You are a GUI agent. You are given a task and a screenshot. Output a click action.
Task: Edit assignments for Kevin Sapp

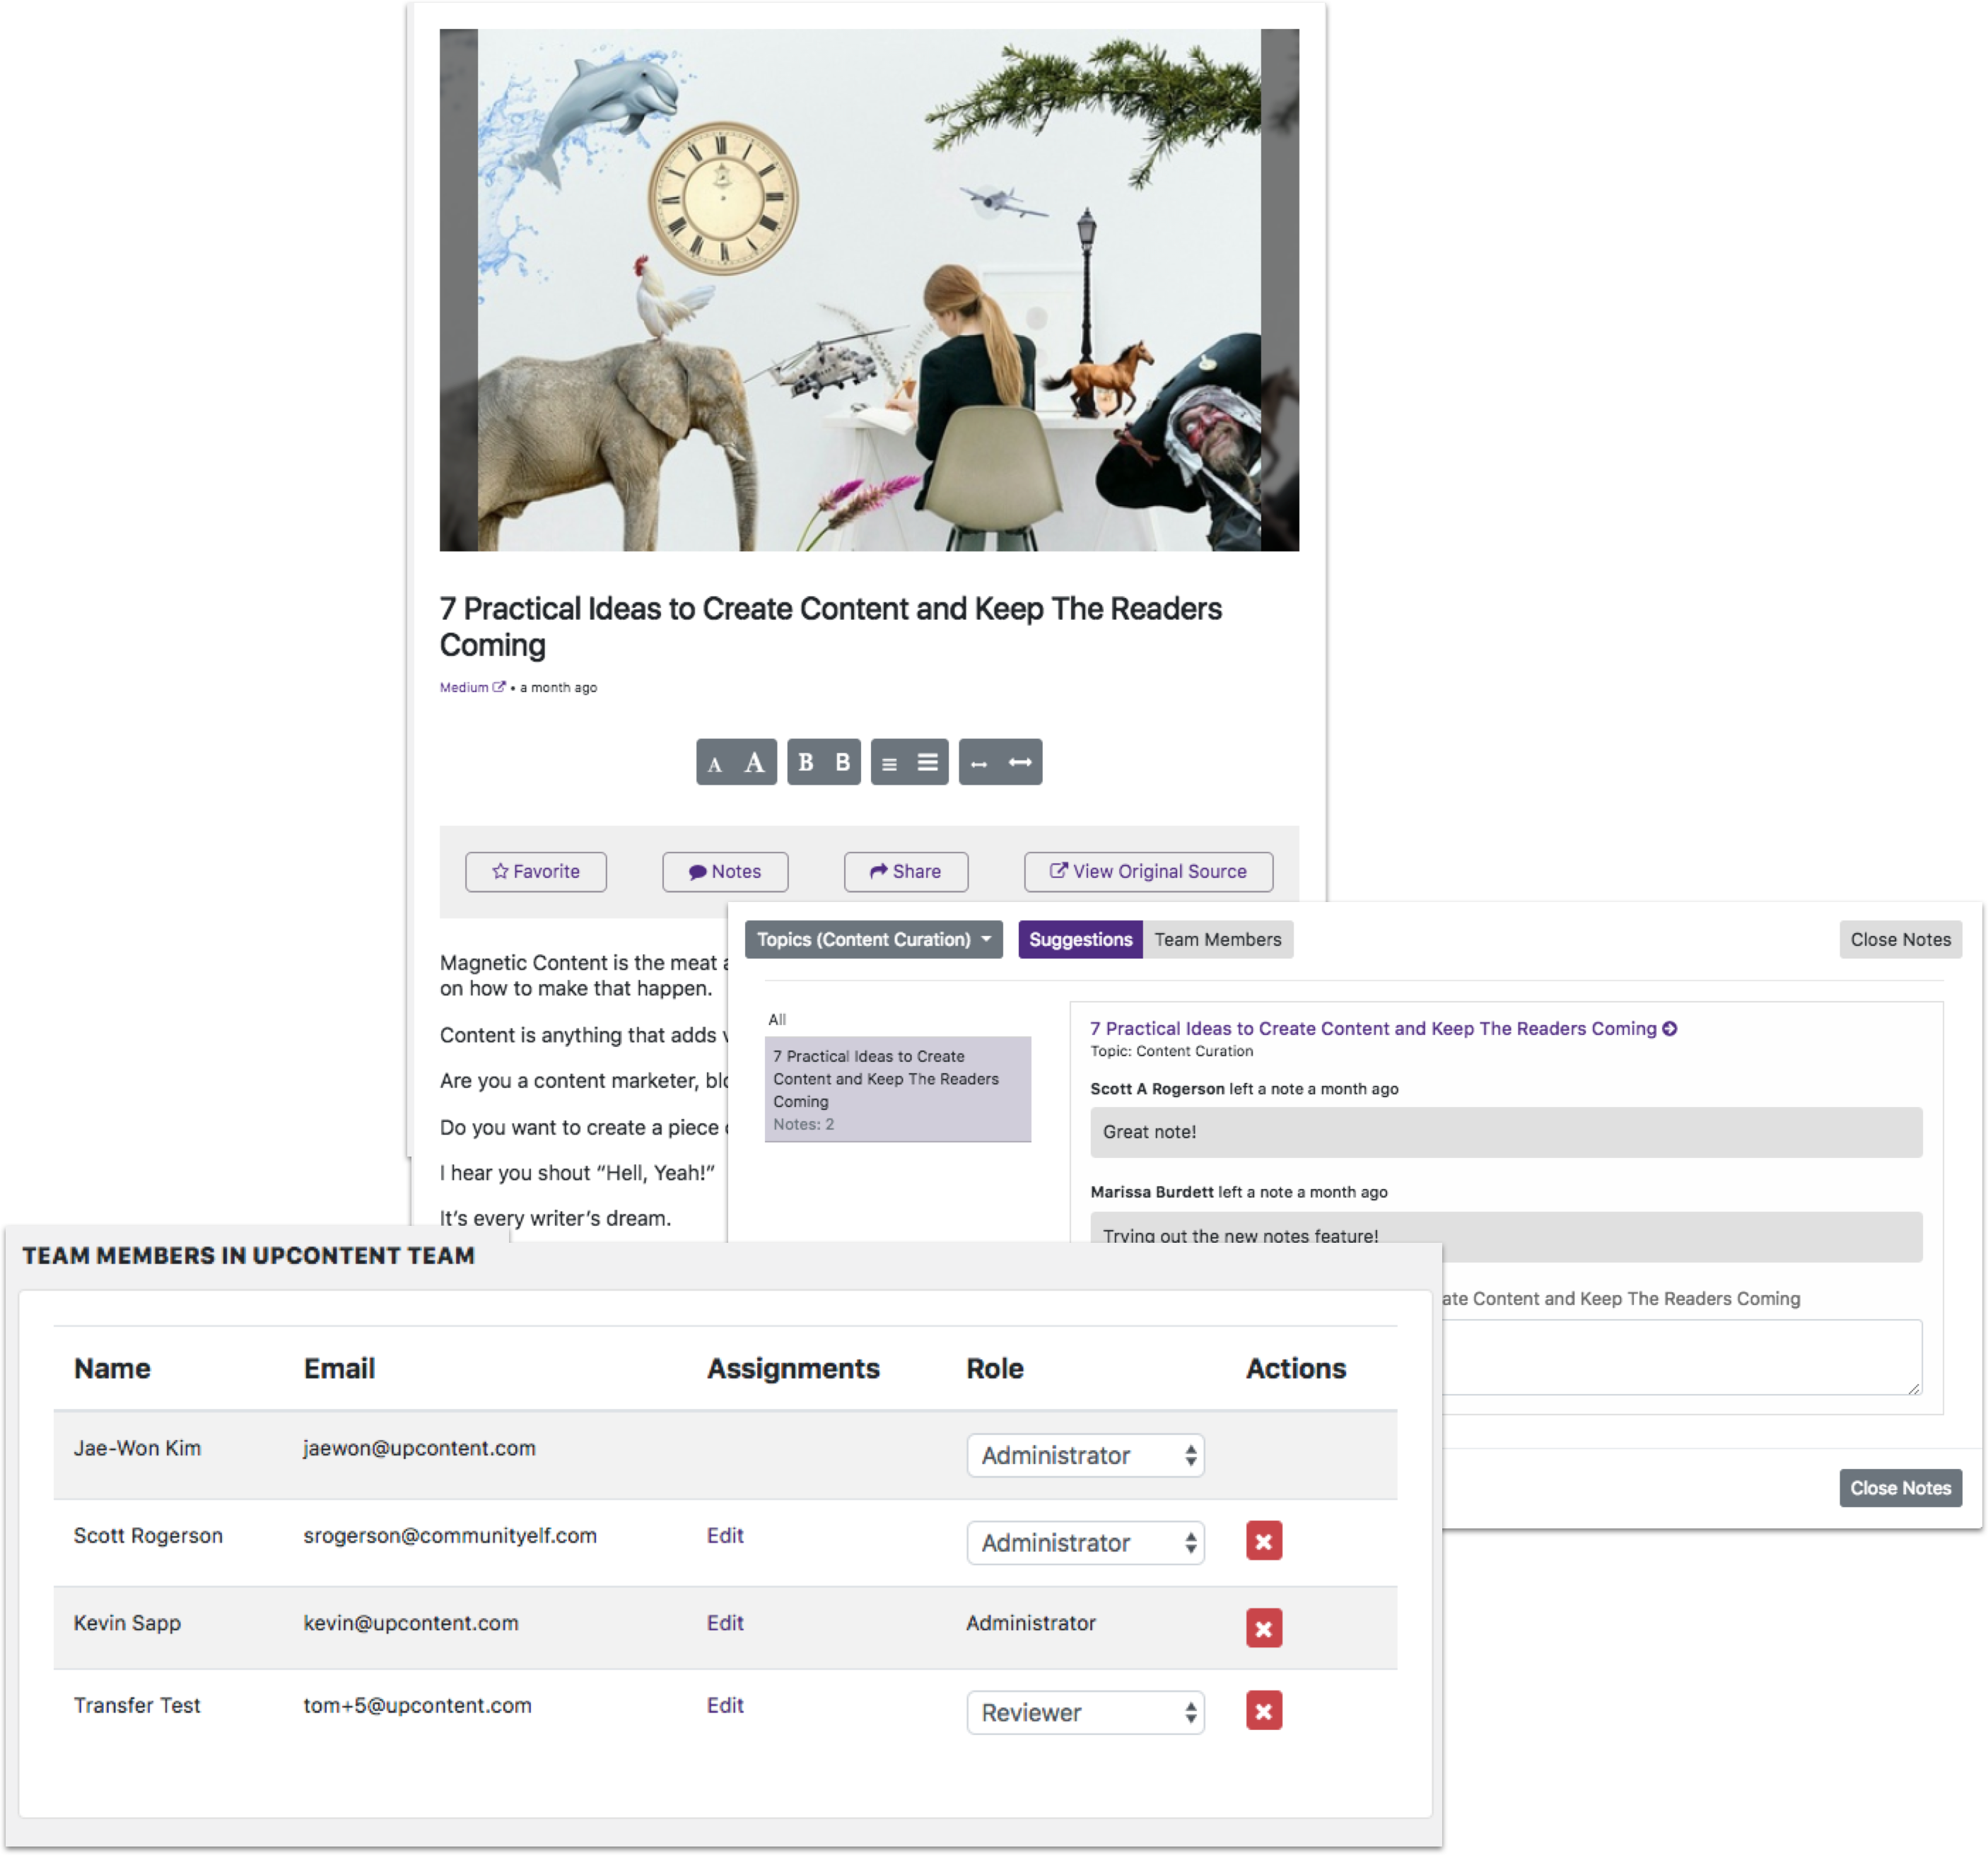coord(725,1622)
